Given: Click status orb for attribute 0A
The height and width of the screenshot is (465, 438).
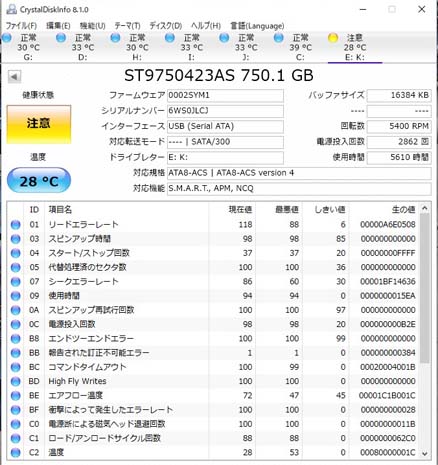Looking at the screenshot, I should 15,310.
